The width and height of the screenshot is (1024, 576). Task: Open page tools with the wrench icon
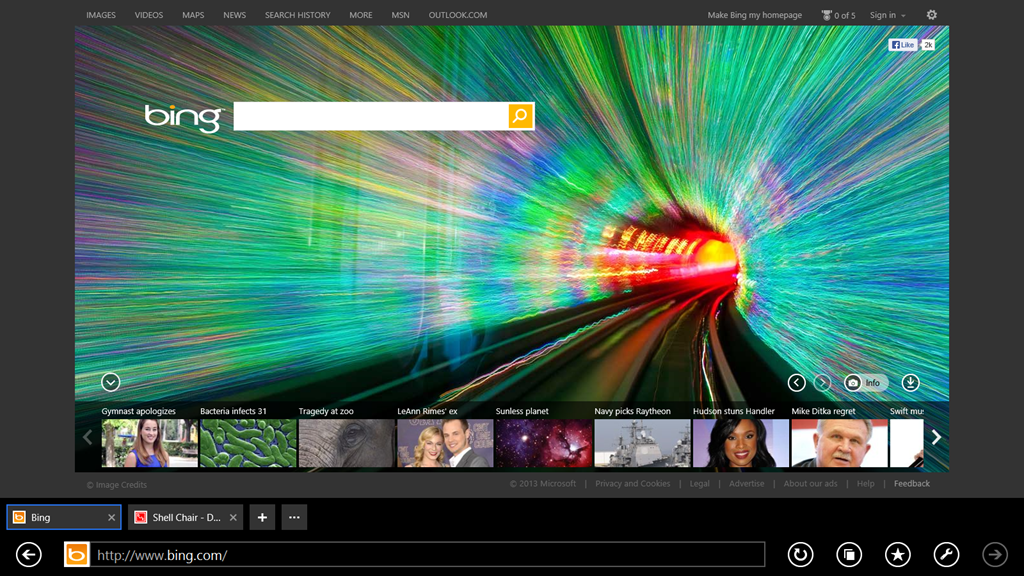pos(946,554)
